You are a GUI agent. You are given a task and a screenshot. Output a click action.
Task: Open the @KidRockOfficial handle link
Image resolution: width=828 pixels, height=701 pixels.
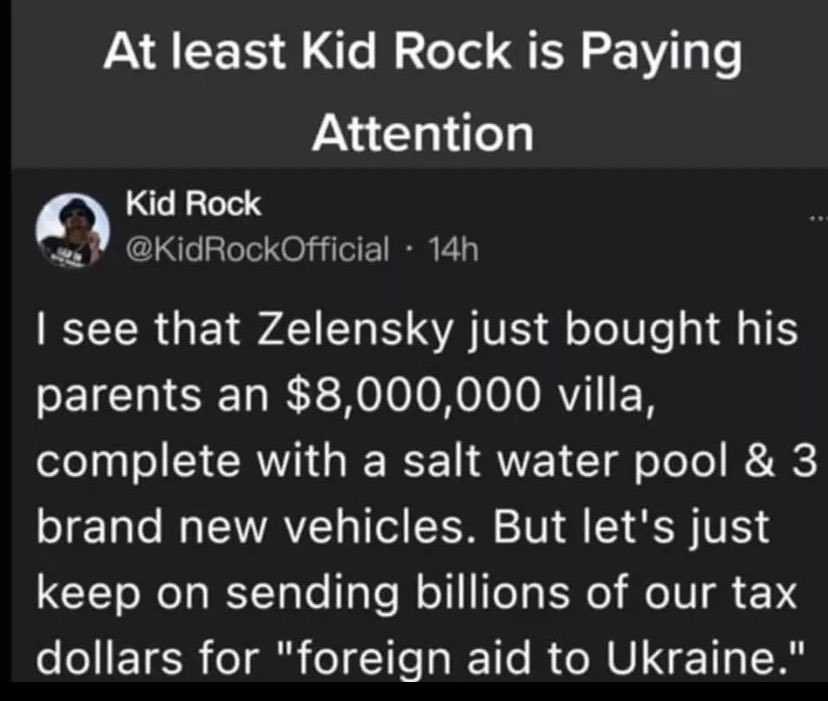click(x=257, y=249)
